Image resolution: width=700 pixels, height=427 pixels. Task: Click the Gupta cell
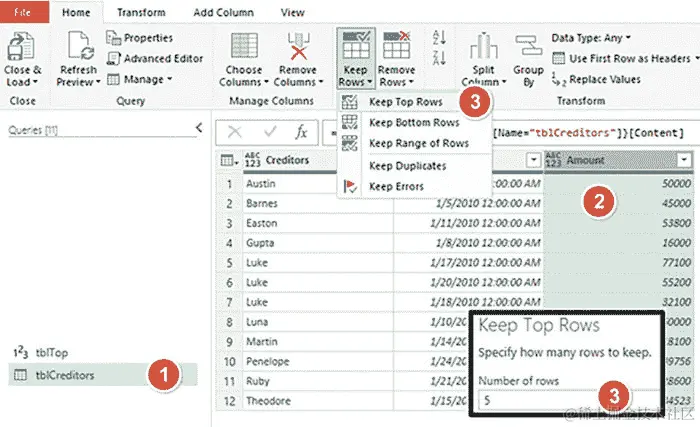click(x=318, y=243)
